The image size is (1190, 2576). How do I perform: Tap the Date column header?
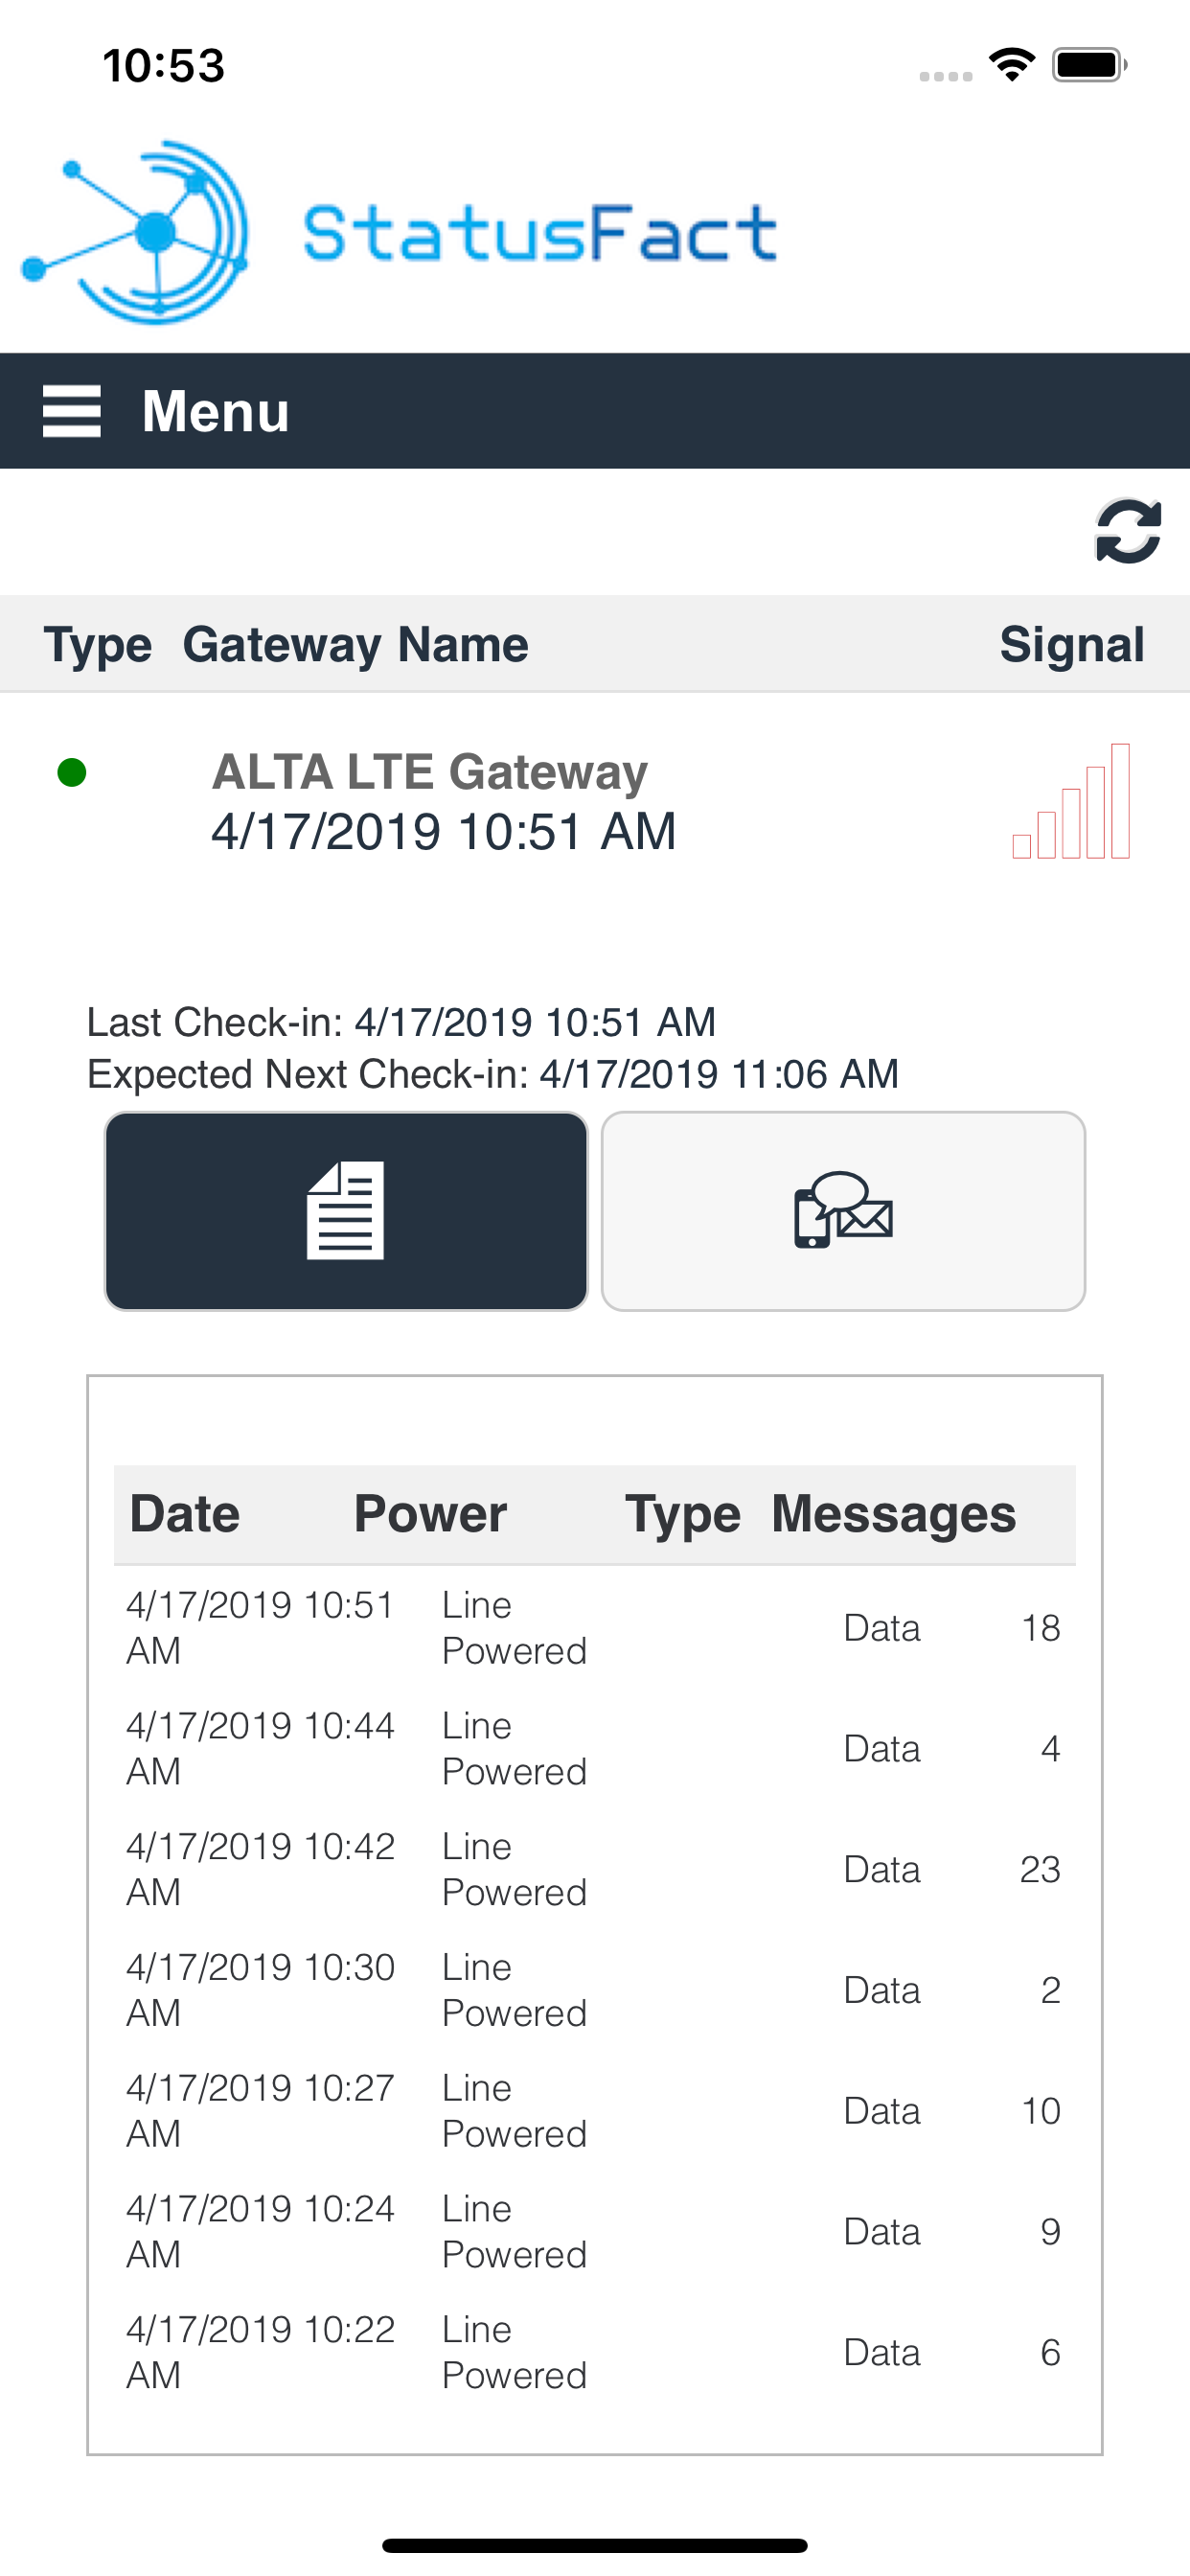(185, 1514)
